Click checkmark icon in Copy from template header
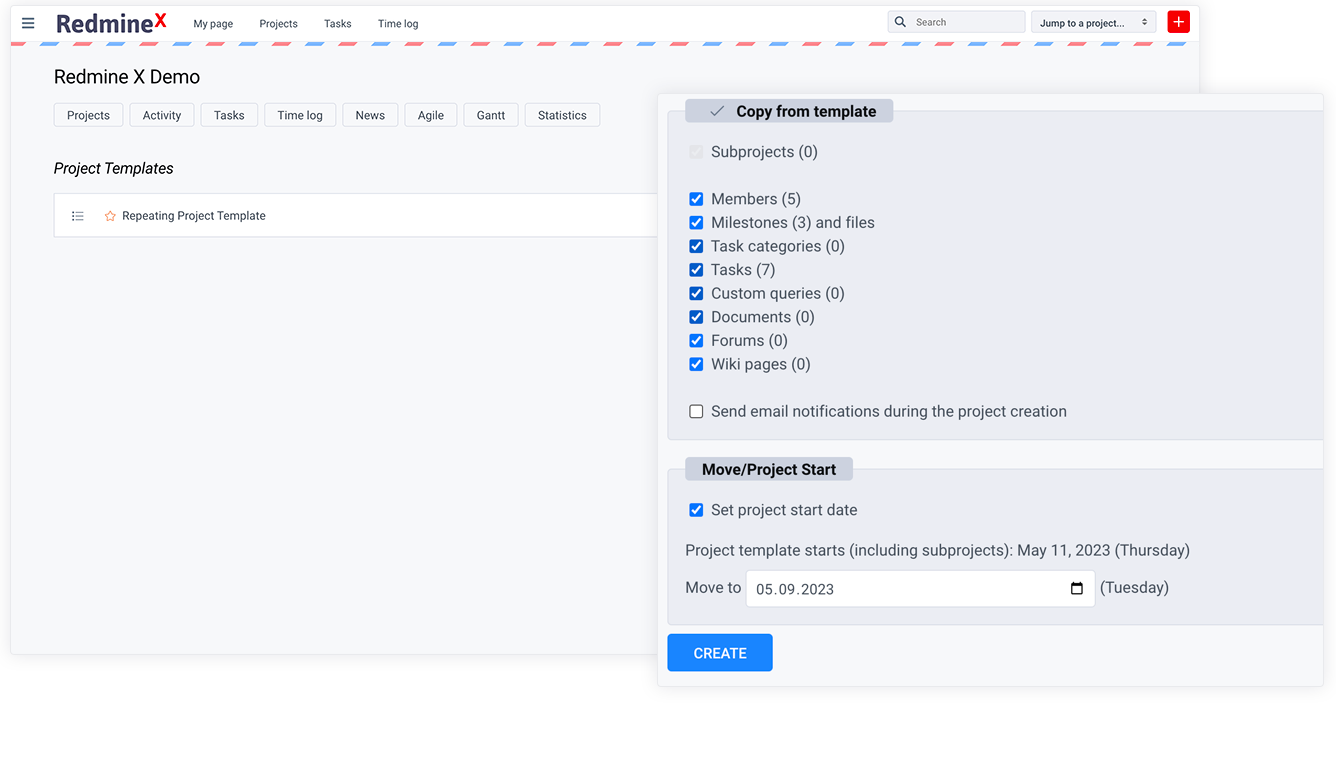1336x778 pixels. [x=717, y=112]
